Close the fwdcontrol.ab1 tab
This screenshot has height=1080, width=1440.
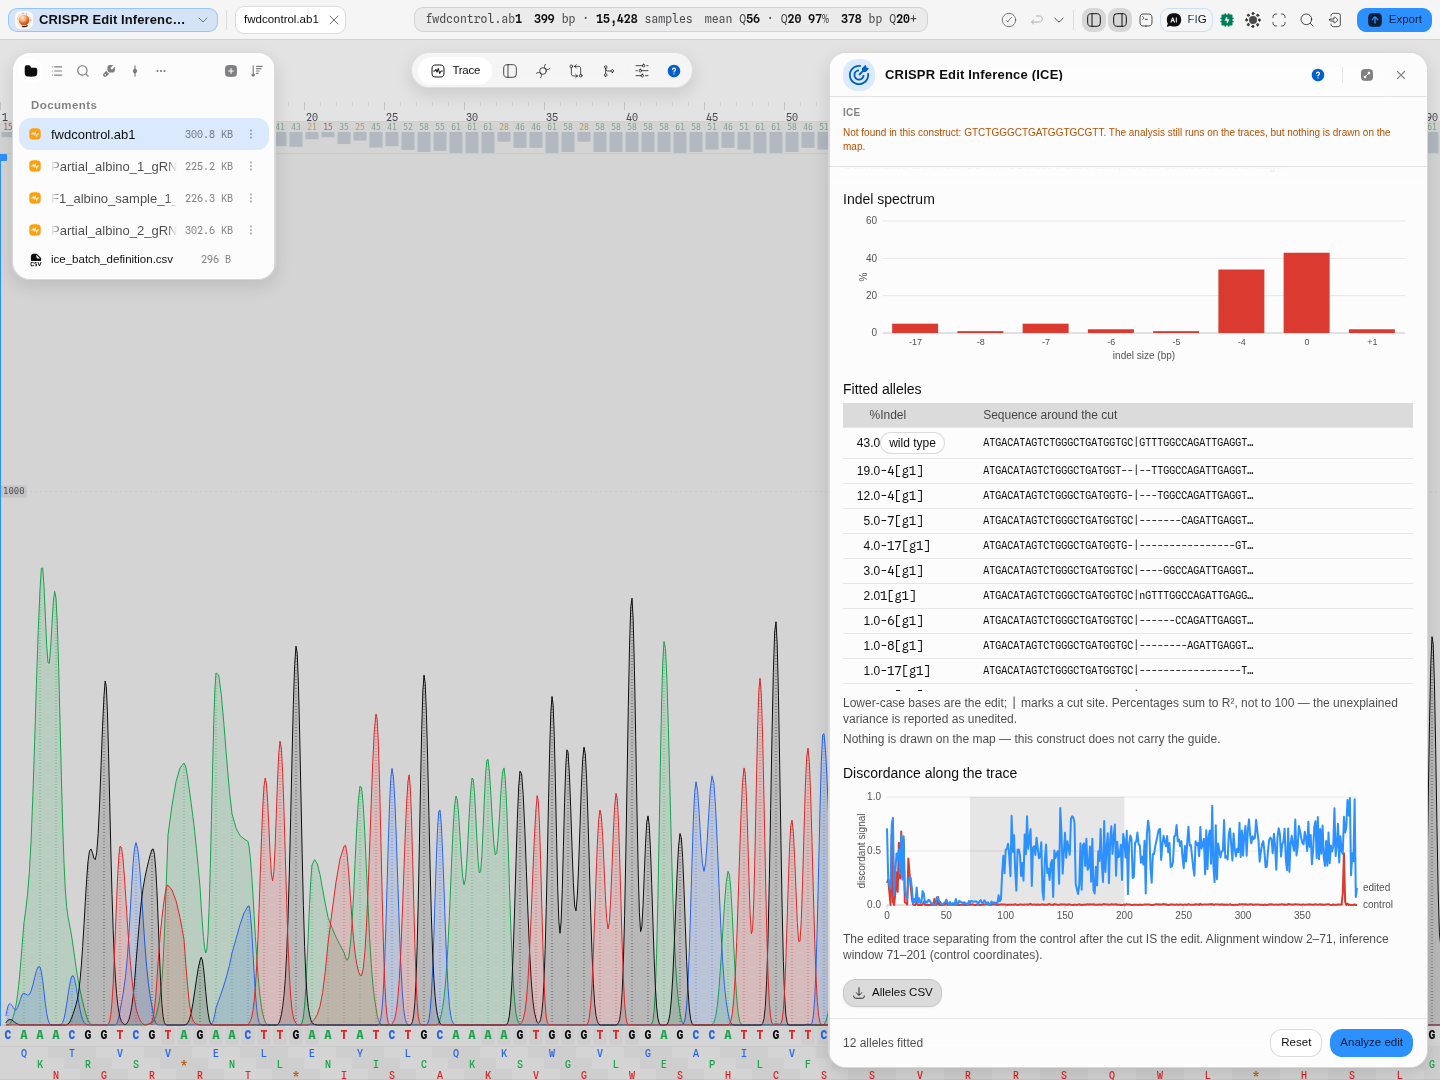(x=334, y=20)
